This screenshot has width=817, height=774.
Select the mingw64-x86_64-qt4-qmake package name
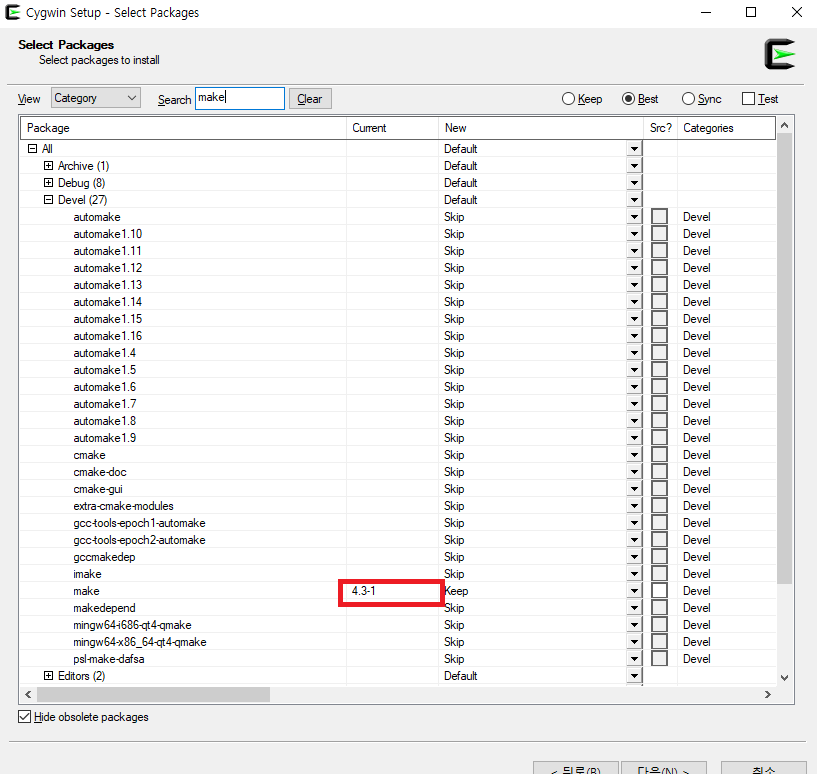tap(140, 642)
